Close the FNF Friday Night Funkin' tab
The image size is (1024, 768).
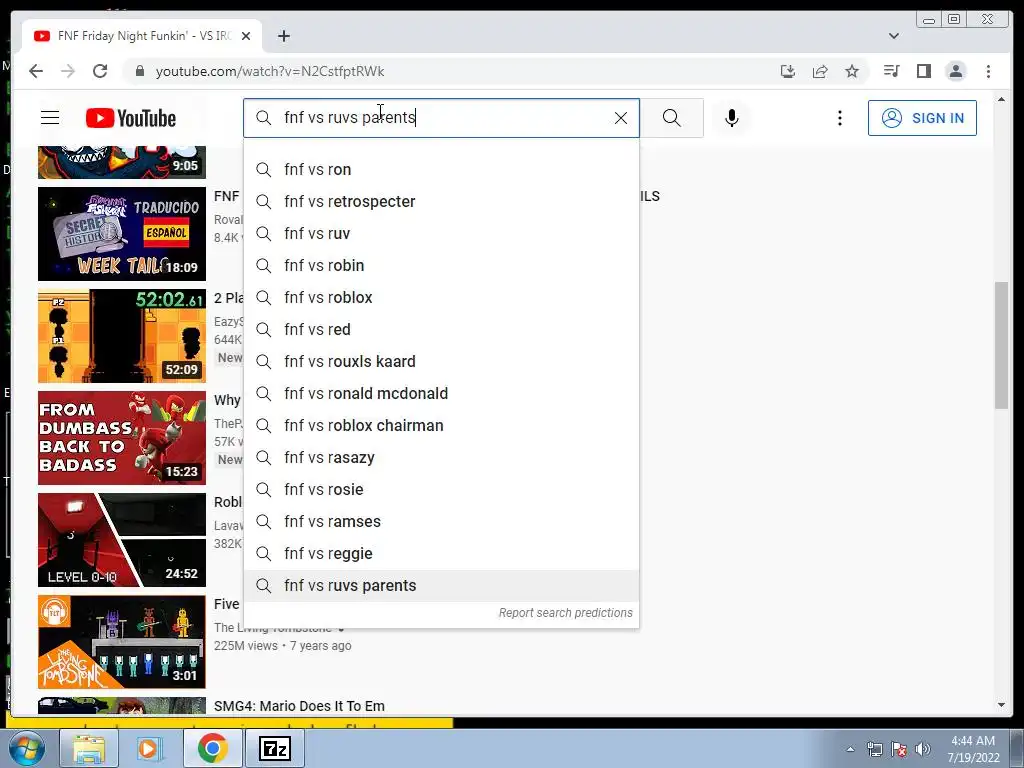tap(246, 36)
